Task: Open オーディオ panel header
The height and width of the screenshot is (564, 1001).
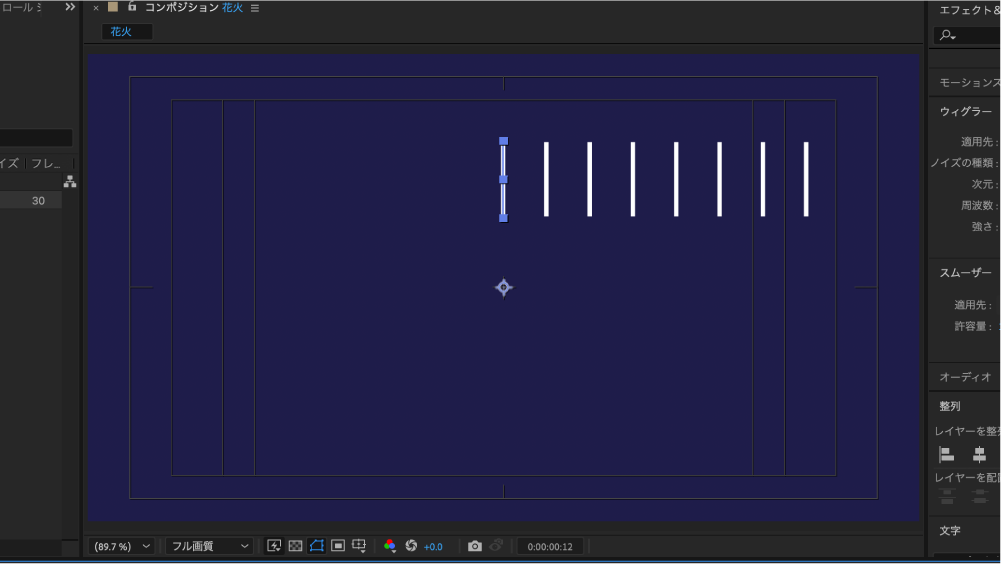Action: coord(965,377)
